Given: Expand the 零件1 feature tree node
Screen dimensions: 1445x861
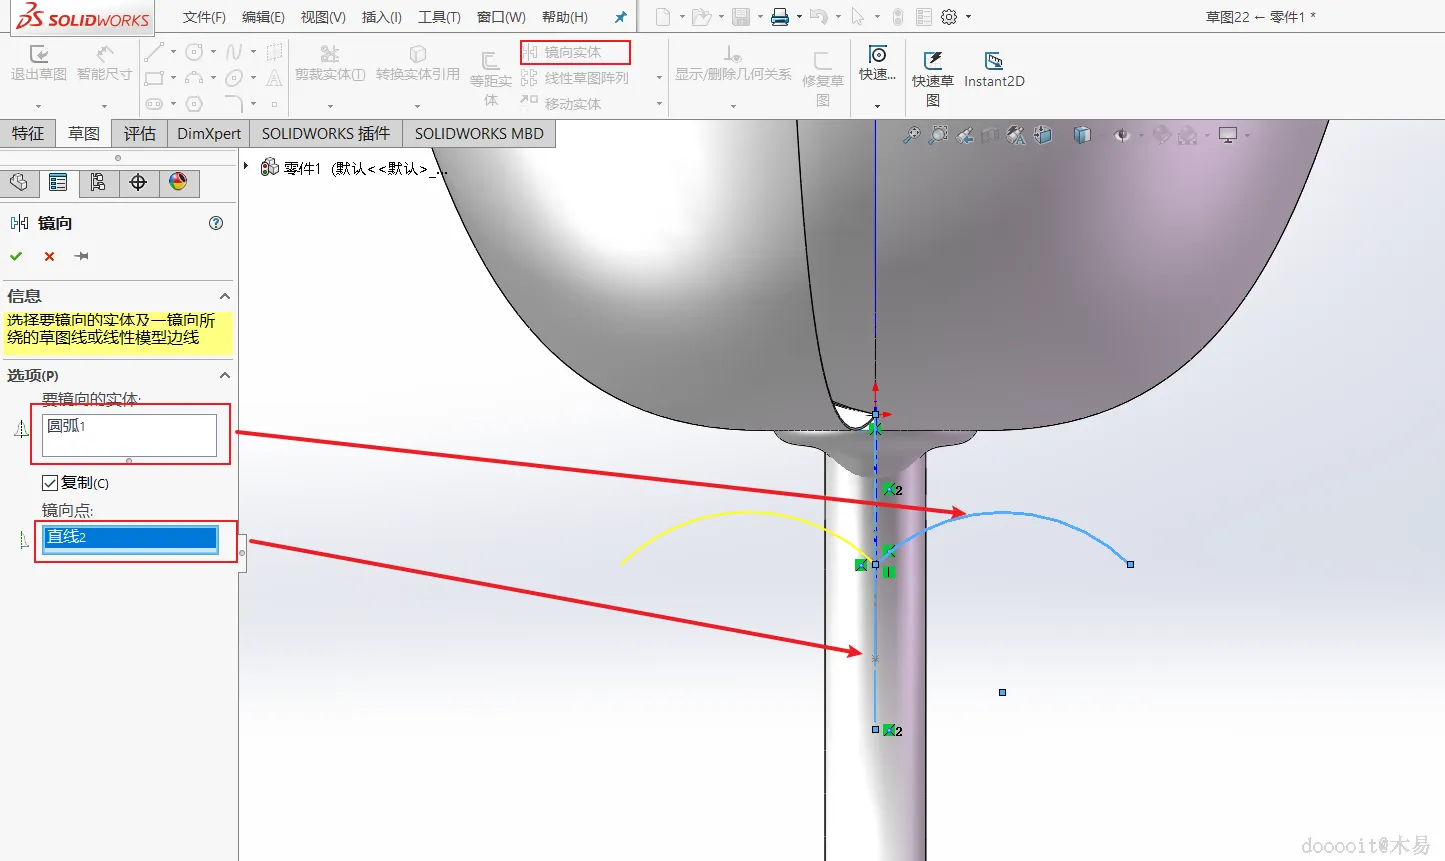Looking at the screenshot, I should (246, 167).
